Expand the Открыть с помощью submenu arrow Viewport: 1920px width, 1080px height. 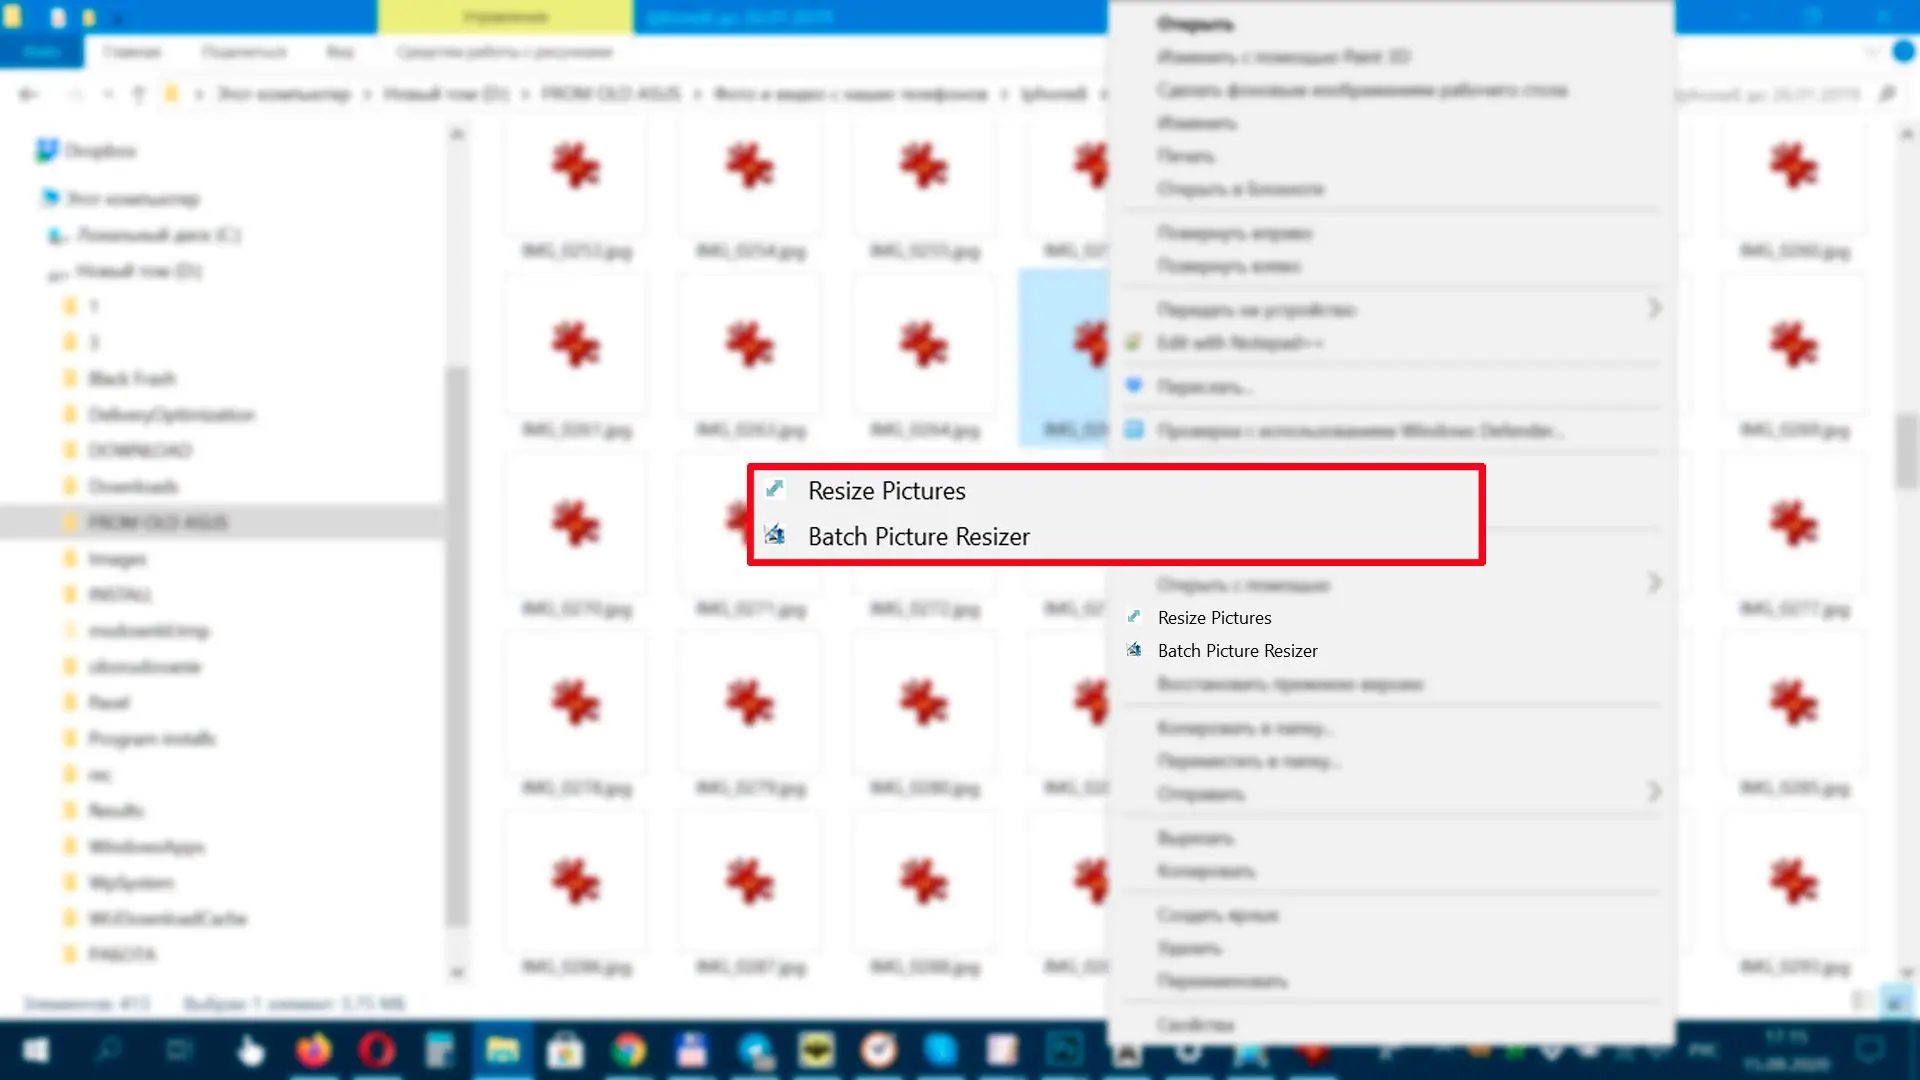point(1654,583)
